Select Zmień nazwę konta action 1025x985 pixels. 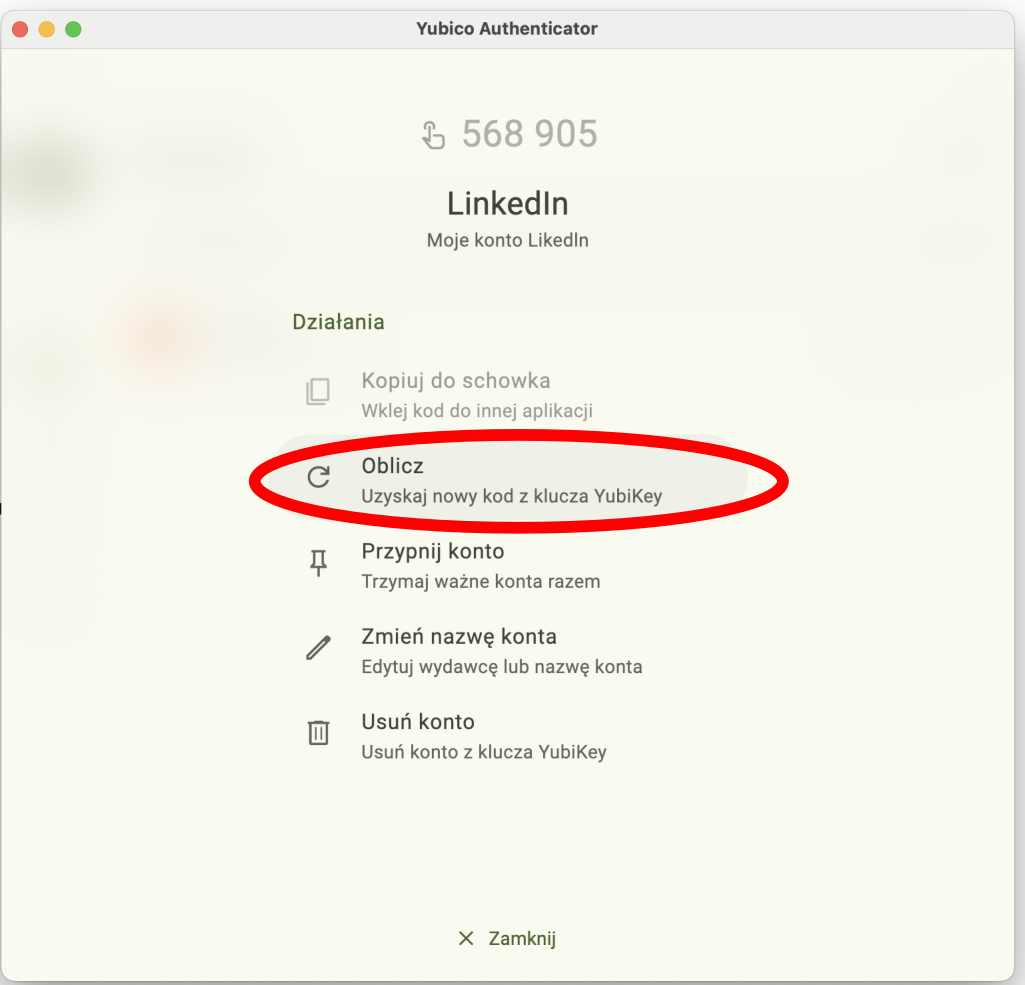458,637
